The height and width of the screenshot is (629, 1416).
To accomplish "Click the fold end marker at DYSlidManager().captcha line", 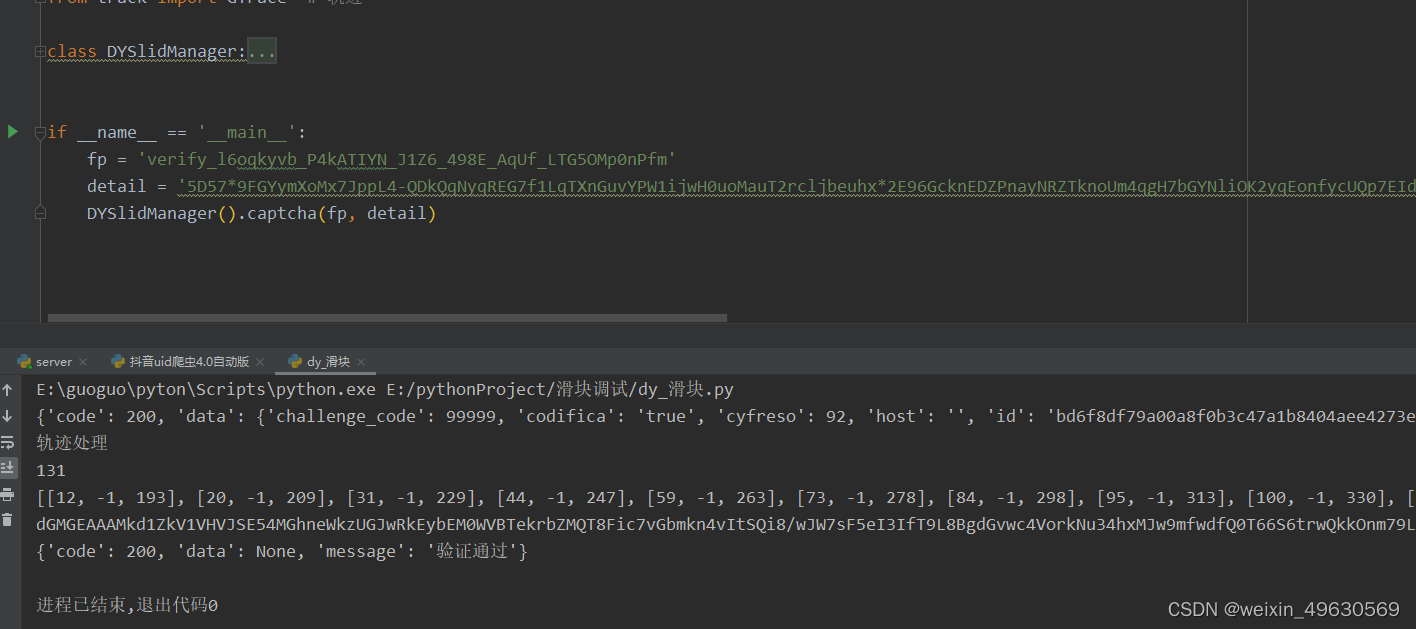I will (40, 213).
